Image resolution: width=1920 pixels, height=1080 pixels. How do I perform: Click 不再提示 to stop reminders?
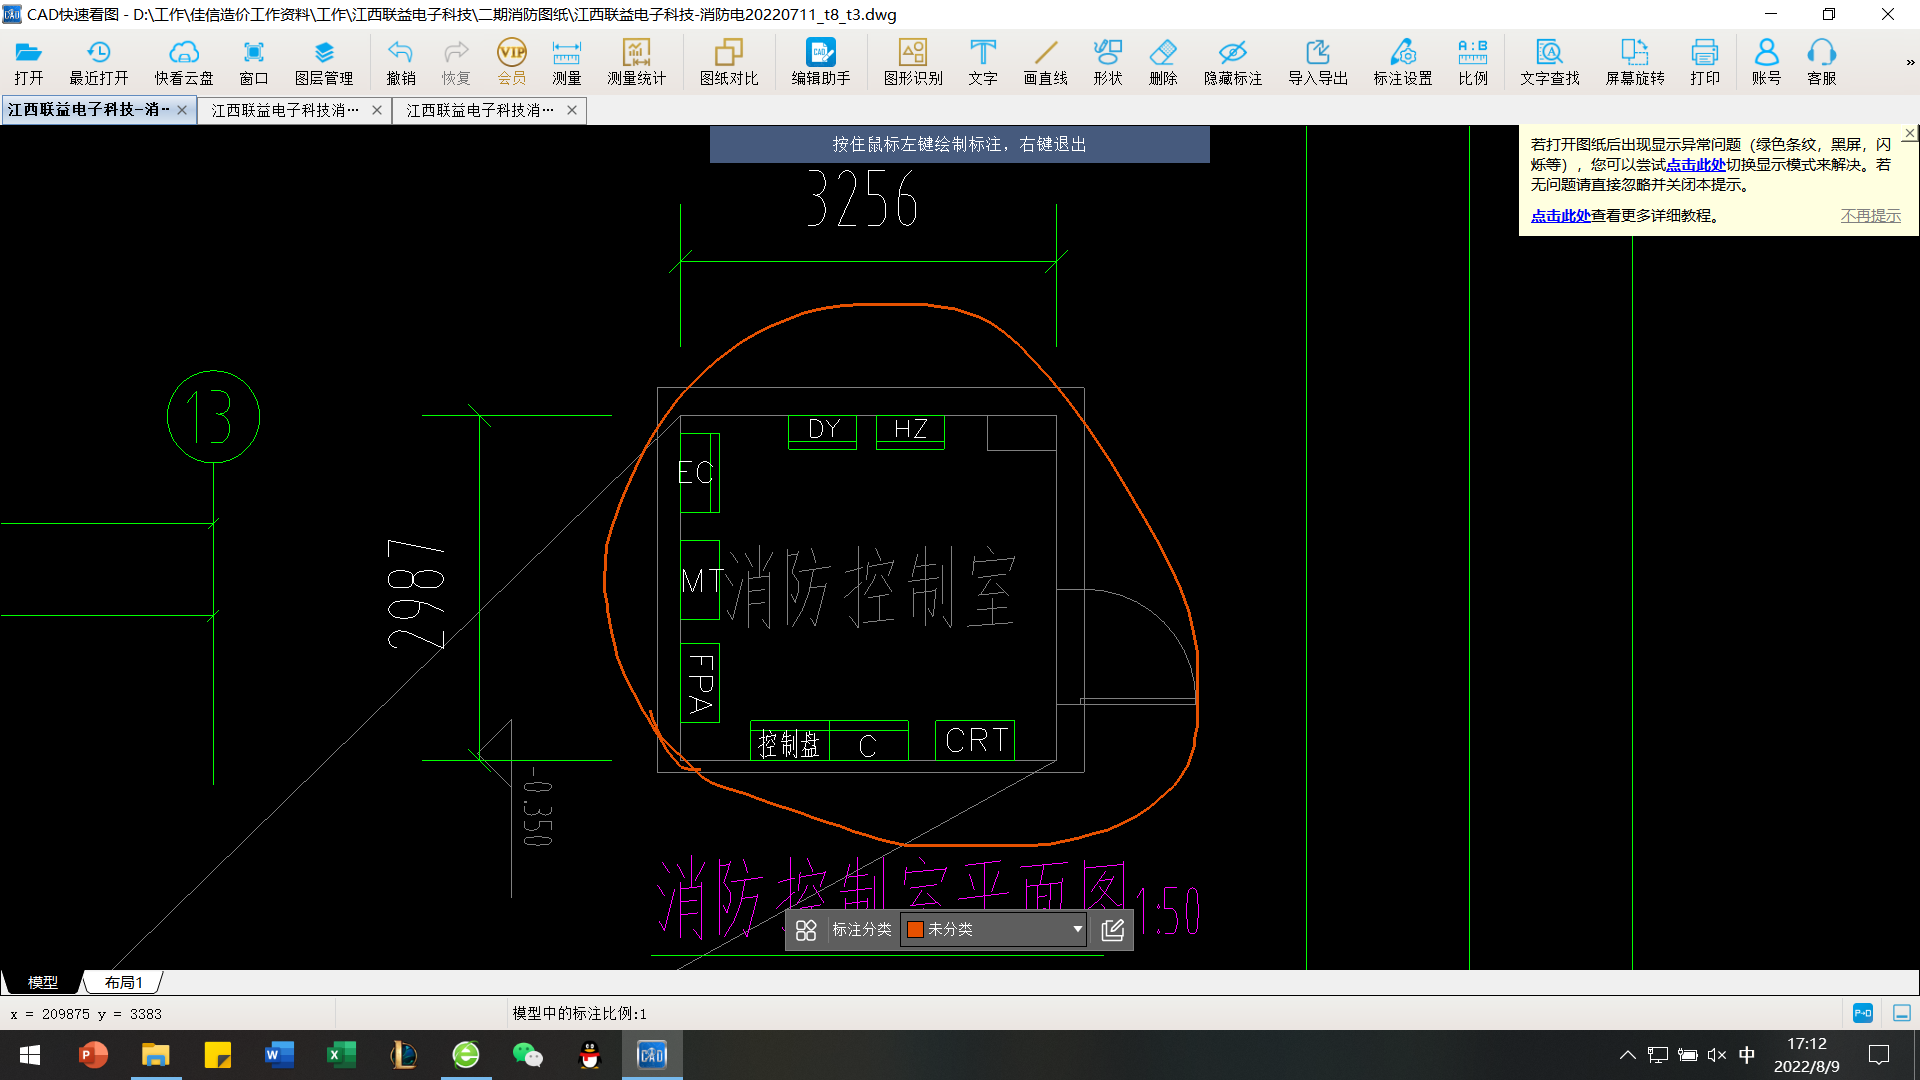click(1870, 216)
